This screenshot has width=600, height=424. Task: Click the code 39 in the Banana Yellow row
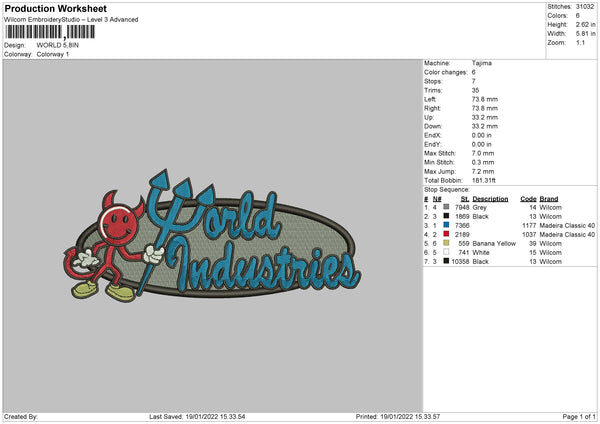[x=533, y=244]
